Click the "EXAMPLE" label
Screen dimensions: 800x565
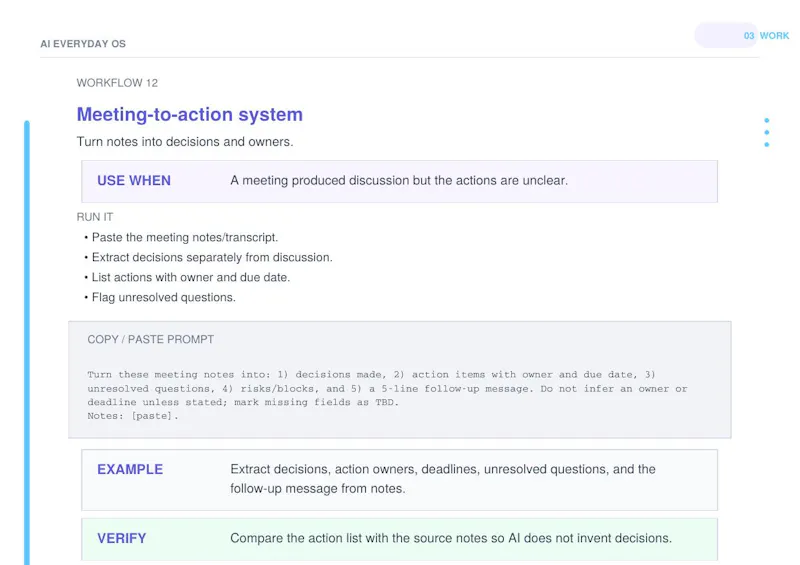click(x=130, y=469)
